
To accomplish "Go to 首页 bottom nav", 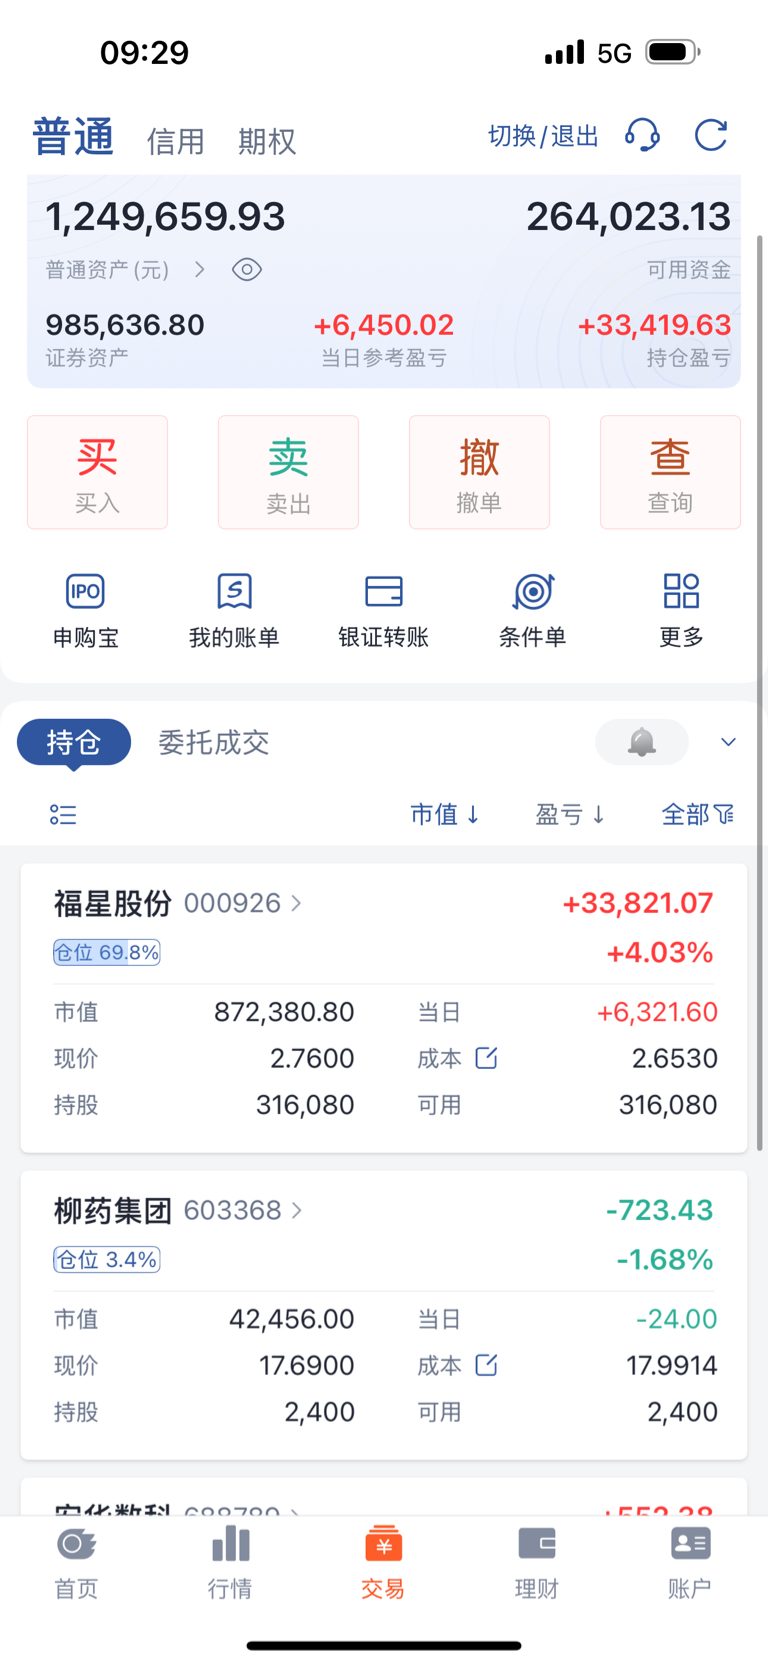I will pyautogui.click(x=76, y=1563).
